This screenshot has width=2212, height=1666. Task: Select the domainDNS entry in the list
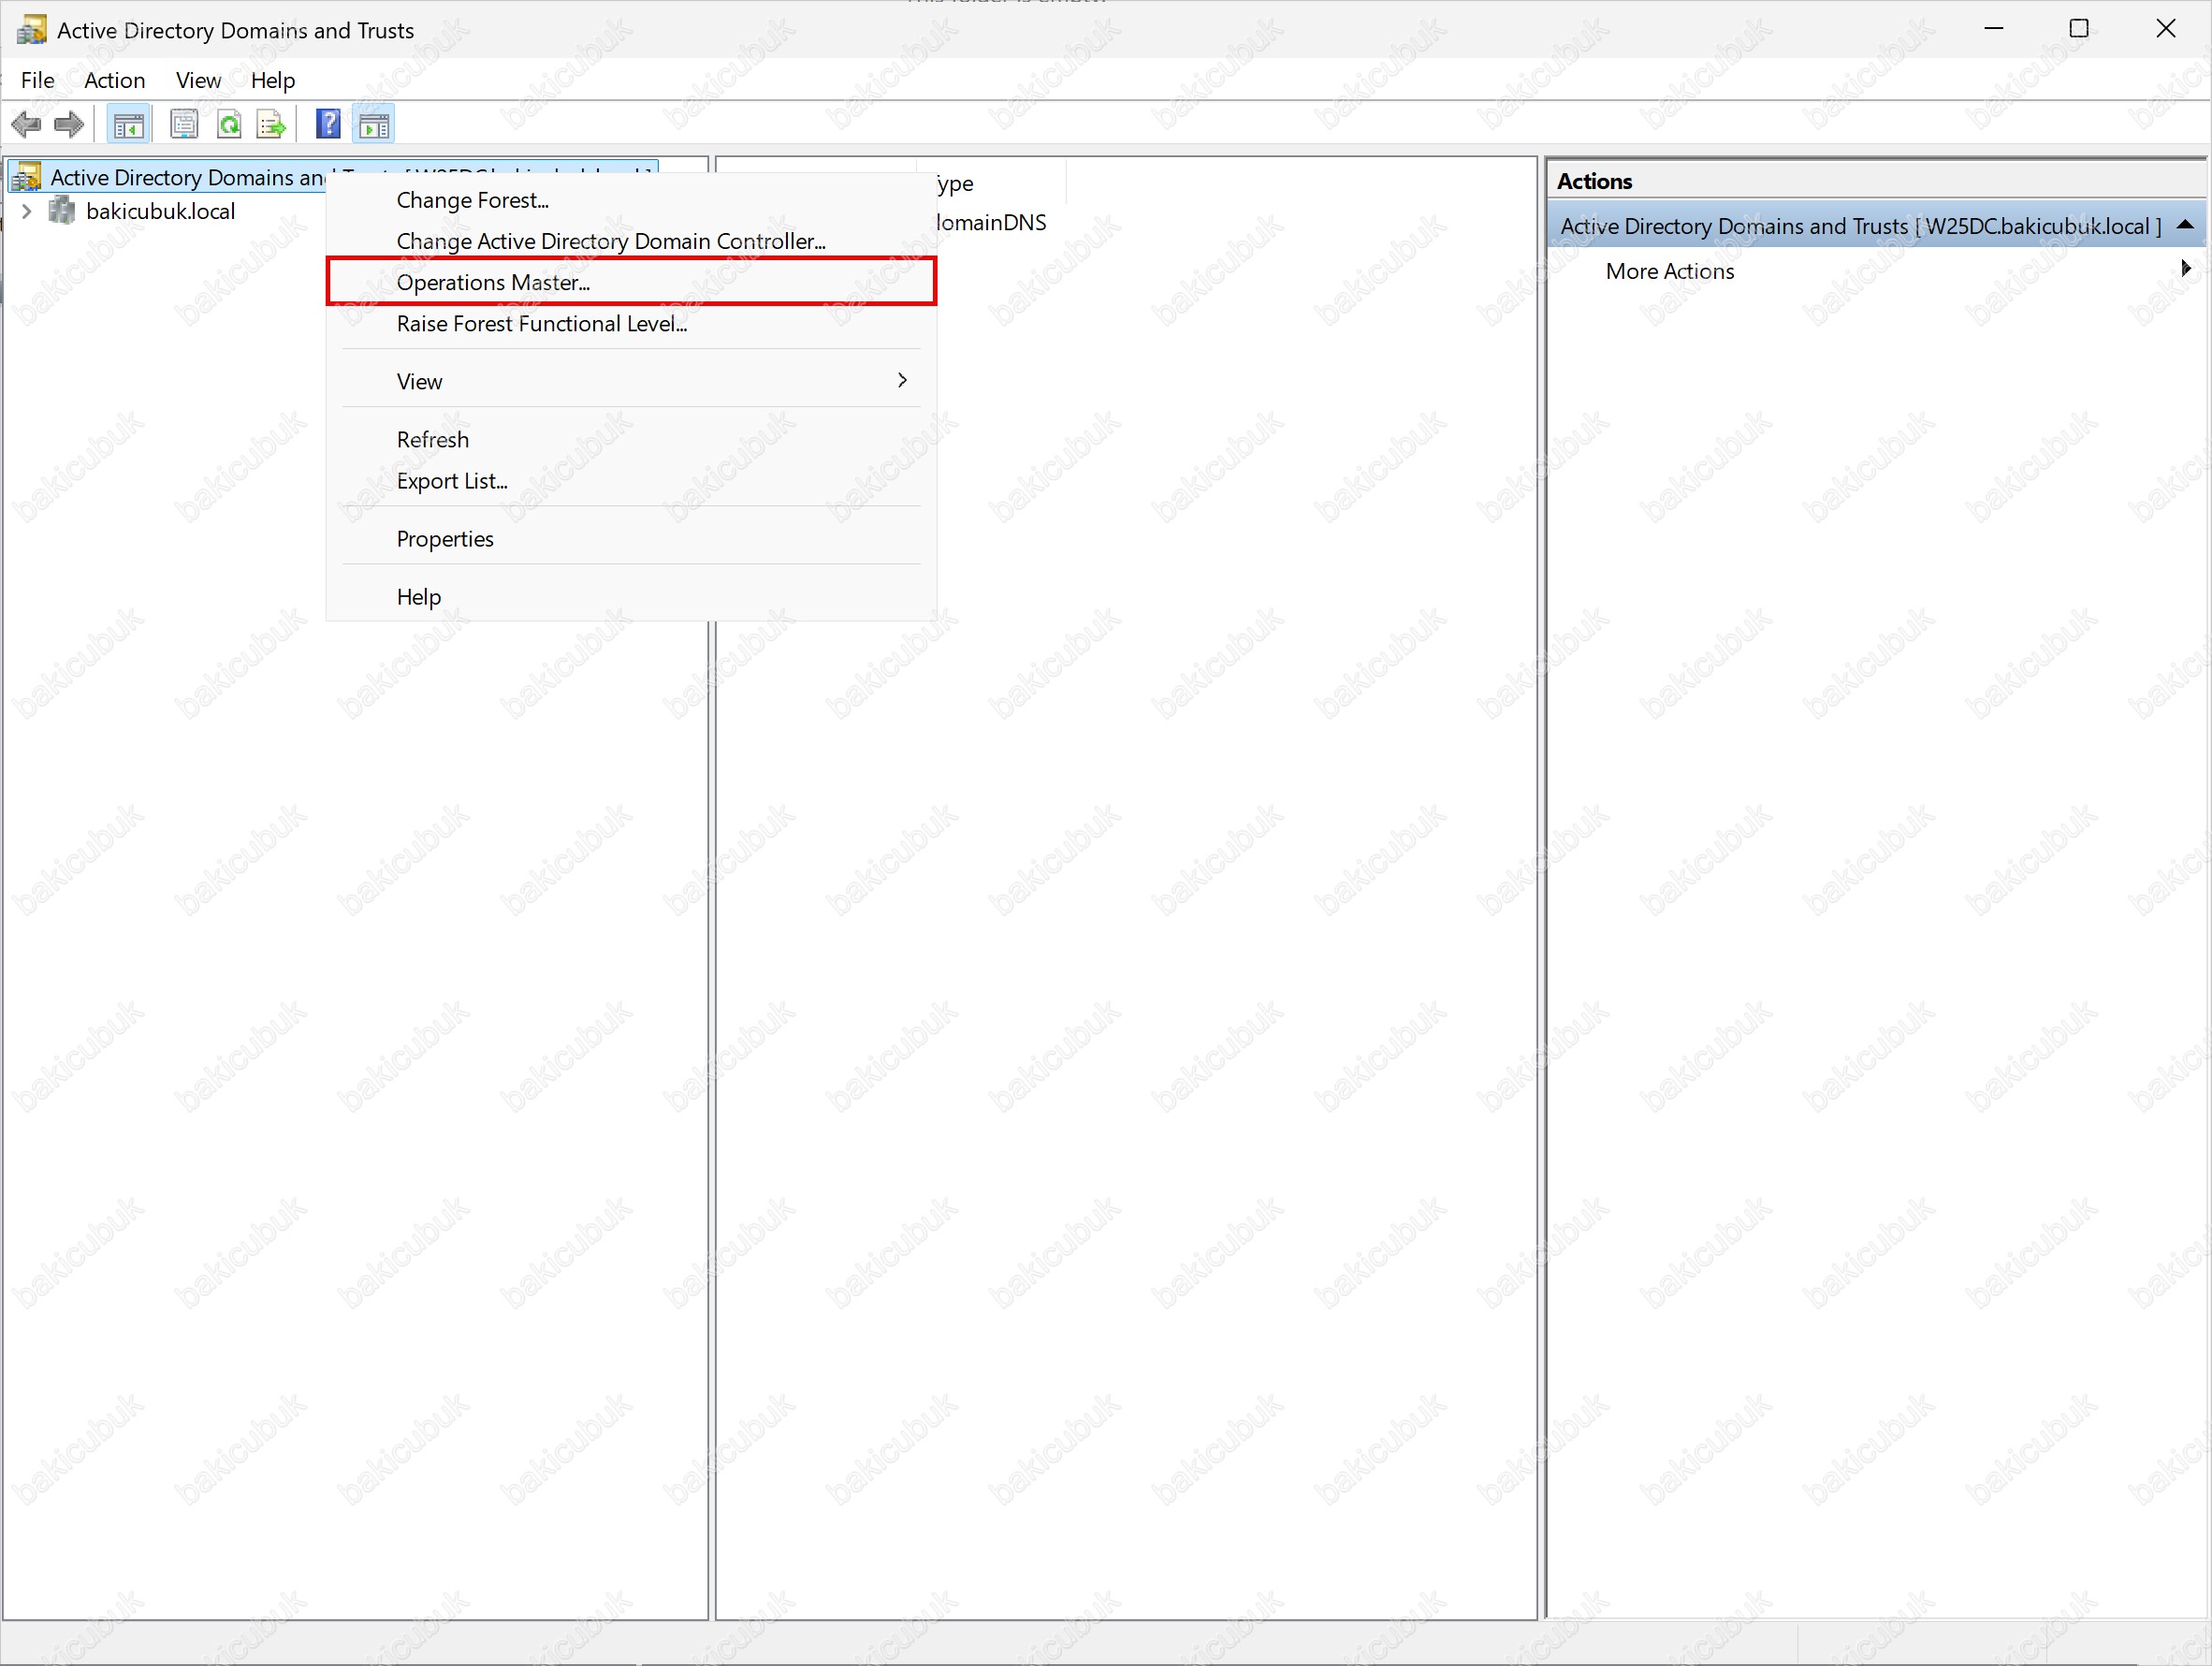[990, 222]
